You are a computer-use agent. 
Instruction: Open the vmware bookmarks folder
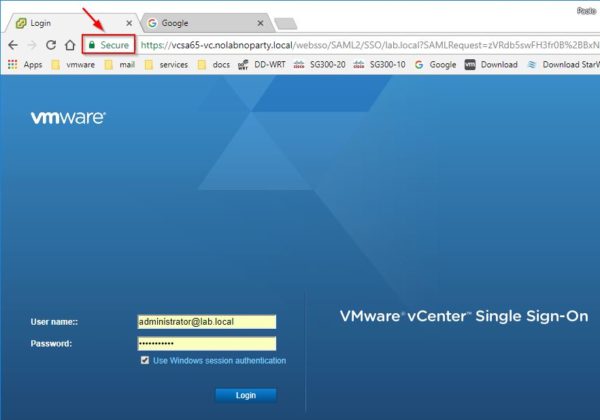[73, 65]
